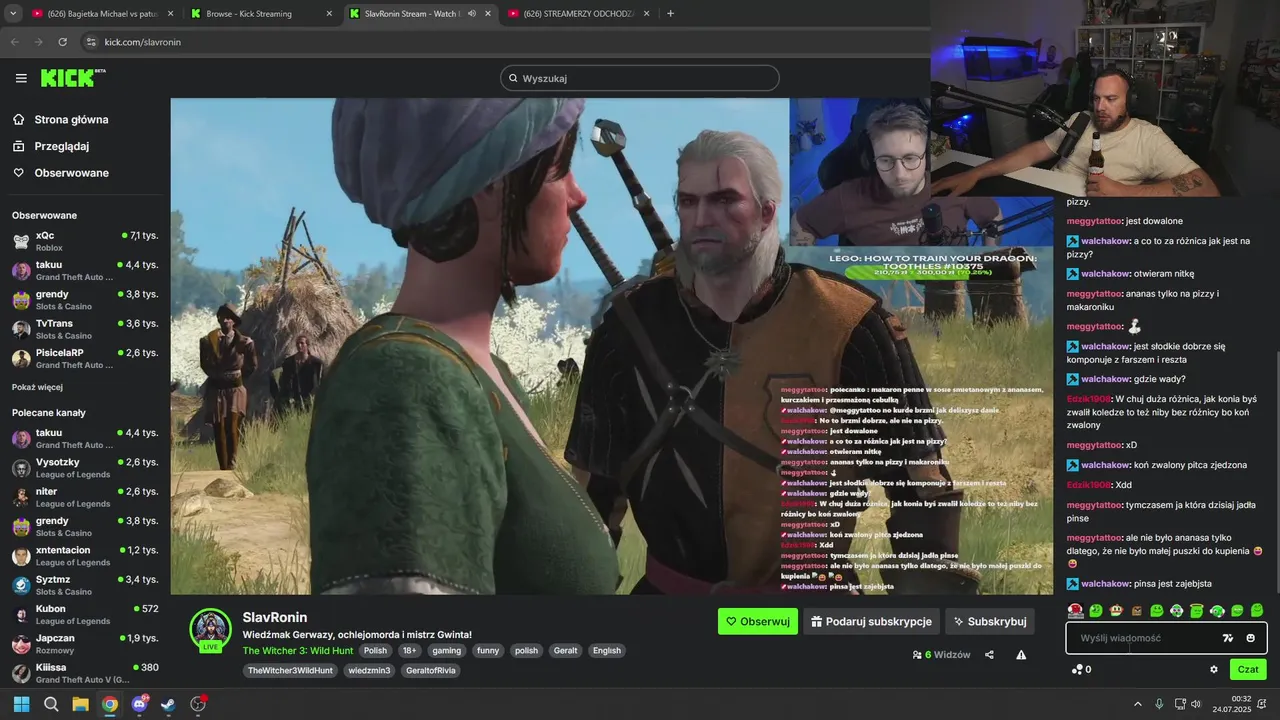Open xQc channel in followed list
The width and height of the screenshot is (1280, 720).
pos(85,241)
